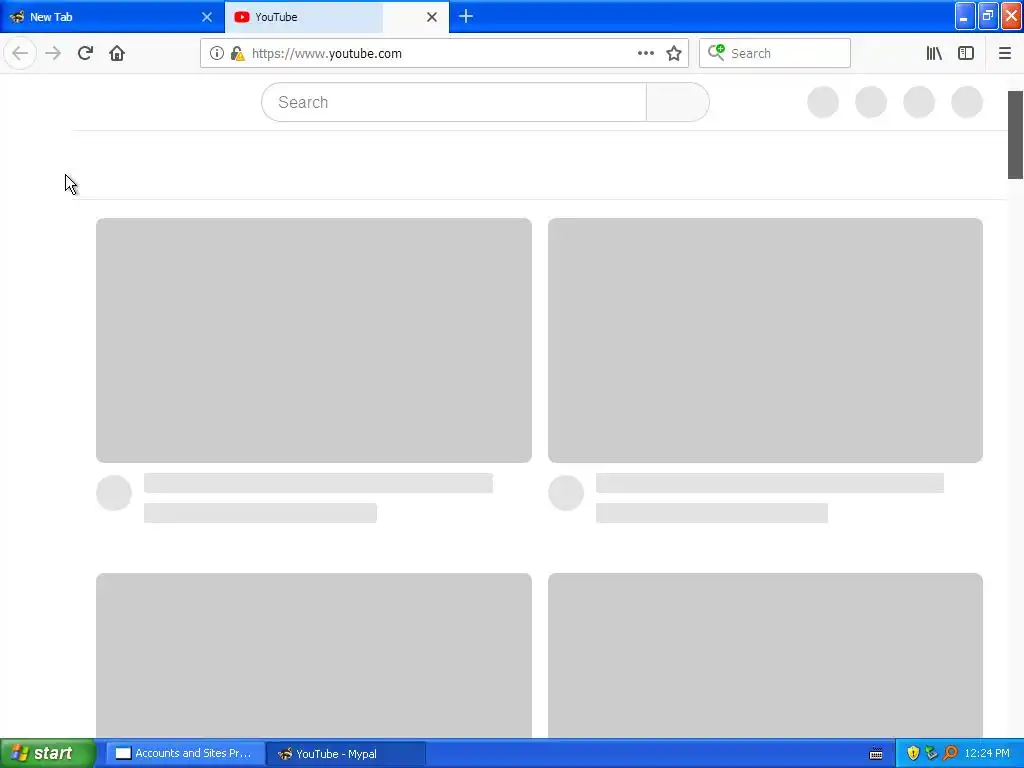Focus the YouTube page Search field

(454, 102)
